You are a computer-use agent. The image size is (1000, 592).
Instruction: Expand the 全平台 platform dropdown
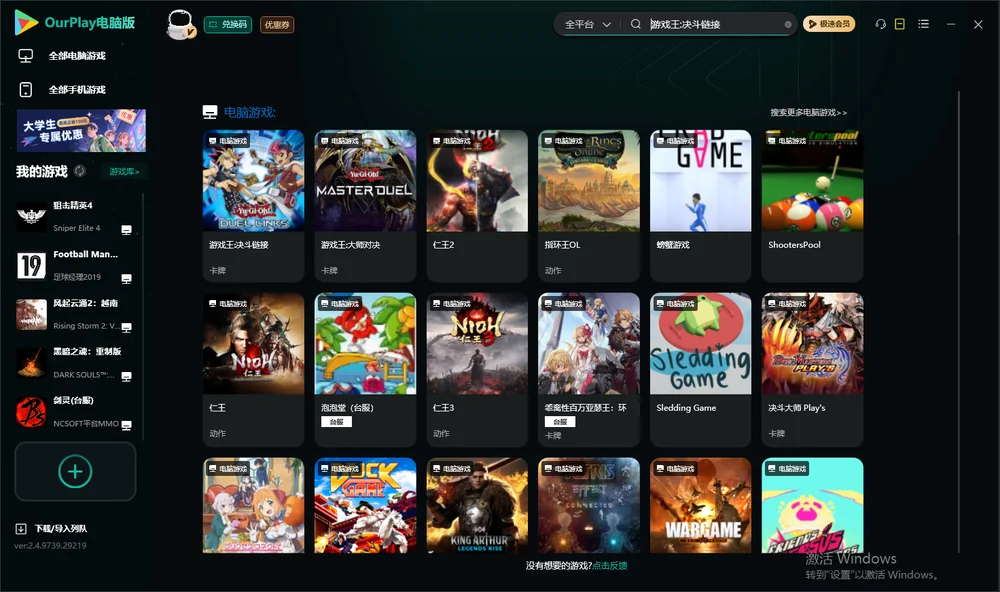pyautogui.click(x=587, y=24)
